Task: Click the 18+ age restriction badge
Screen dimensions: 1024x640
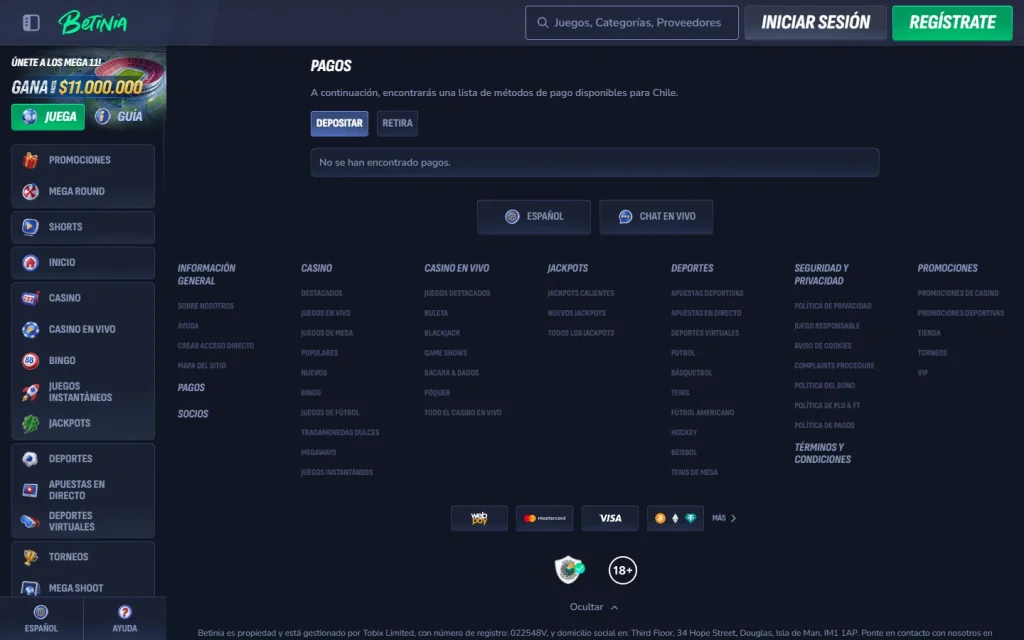Action: tap(622, 570)
